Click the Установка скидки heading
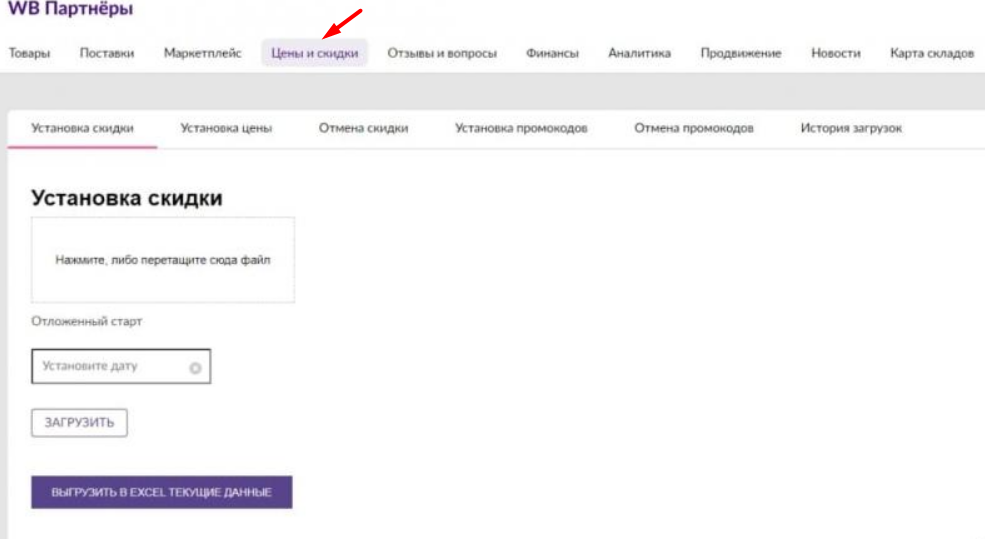The height and width of the screenshot is (539, 985). pos(127,198)
